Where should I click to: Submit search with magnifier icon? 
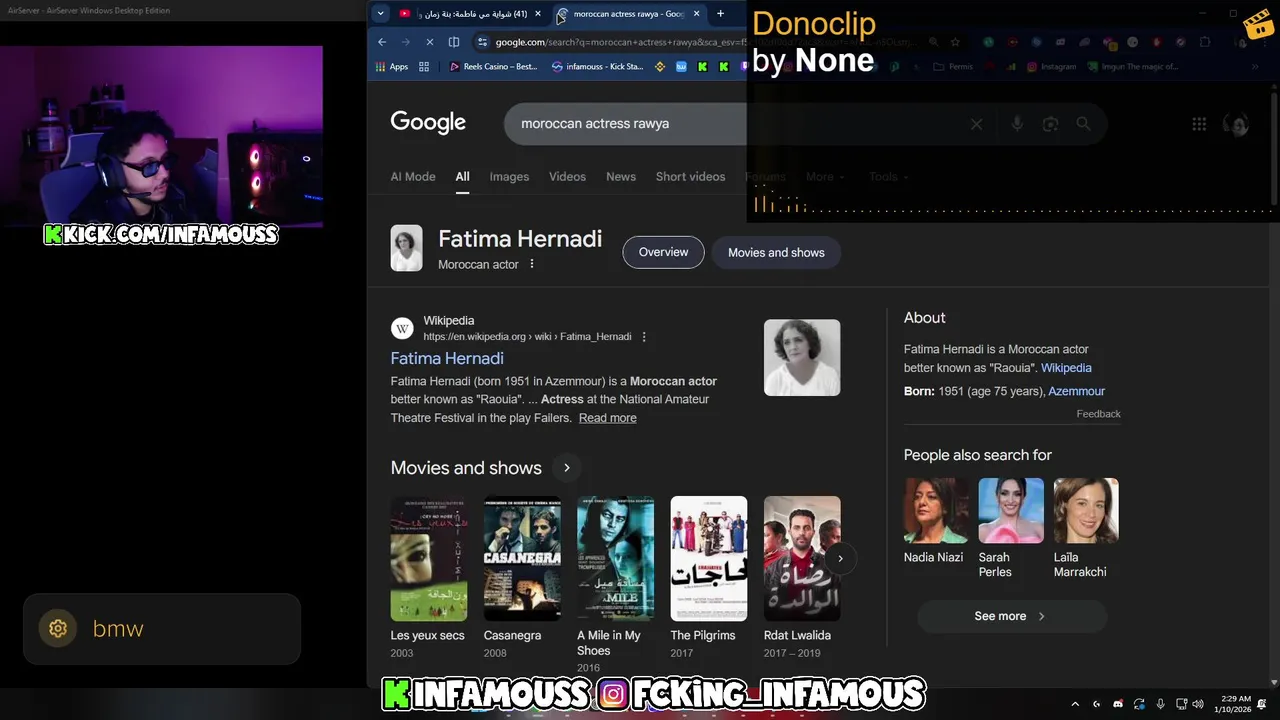pos(1083,124)
